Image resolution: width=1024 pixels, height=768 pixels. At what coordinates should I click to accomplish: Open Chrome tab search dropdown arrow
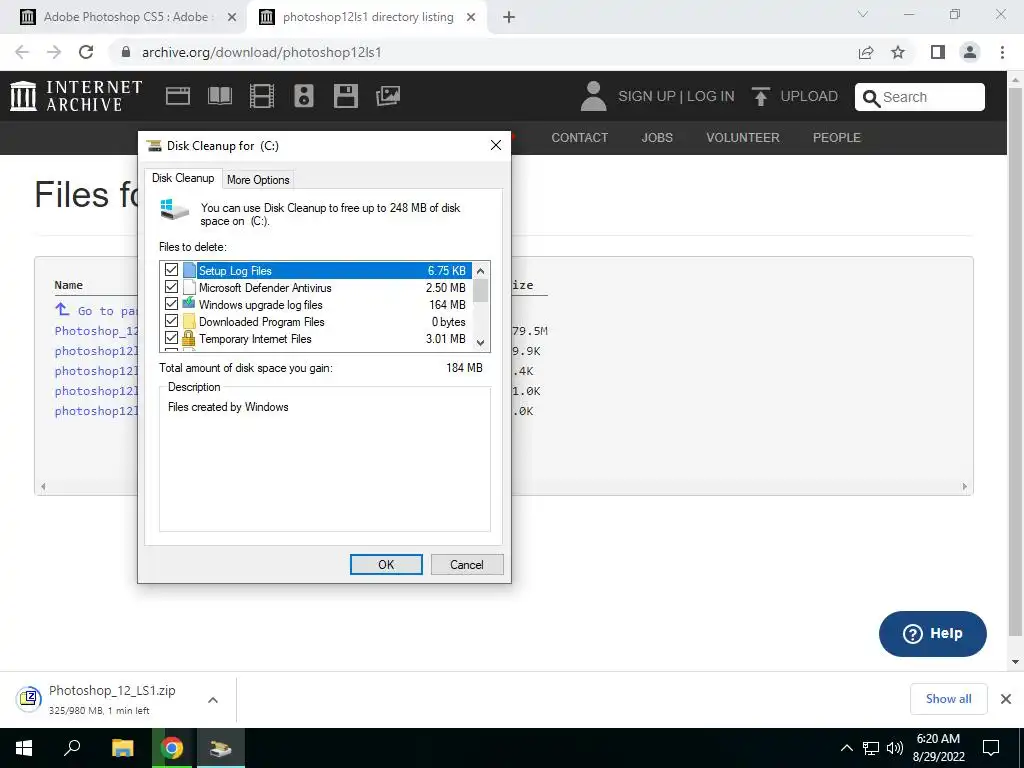point(863,14)
